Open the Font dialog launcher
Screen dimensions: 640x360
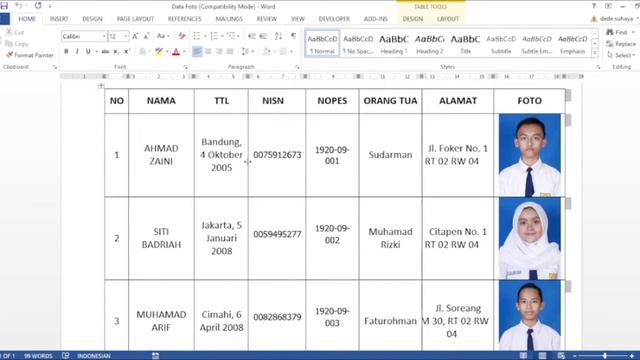point(185,67)
